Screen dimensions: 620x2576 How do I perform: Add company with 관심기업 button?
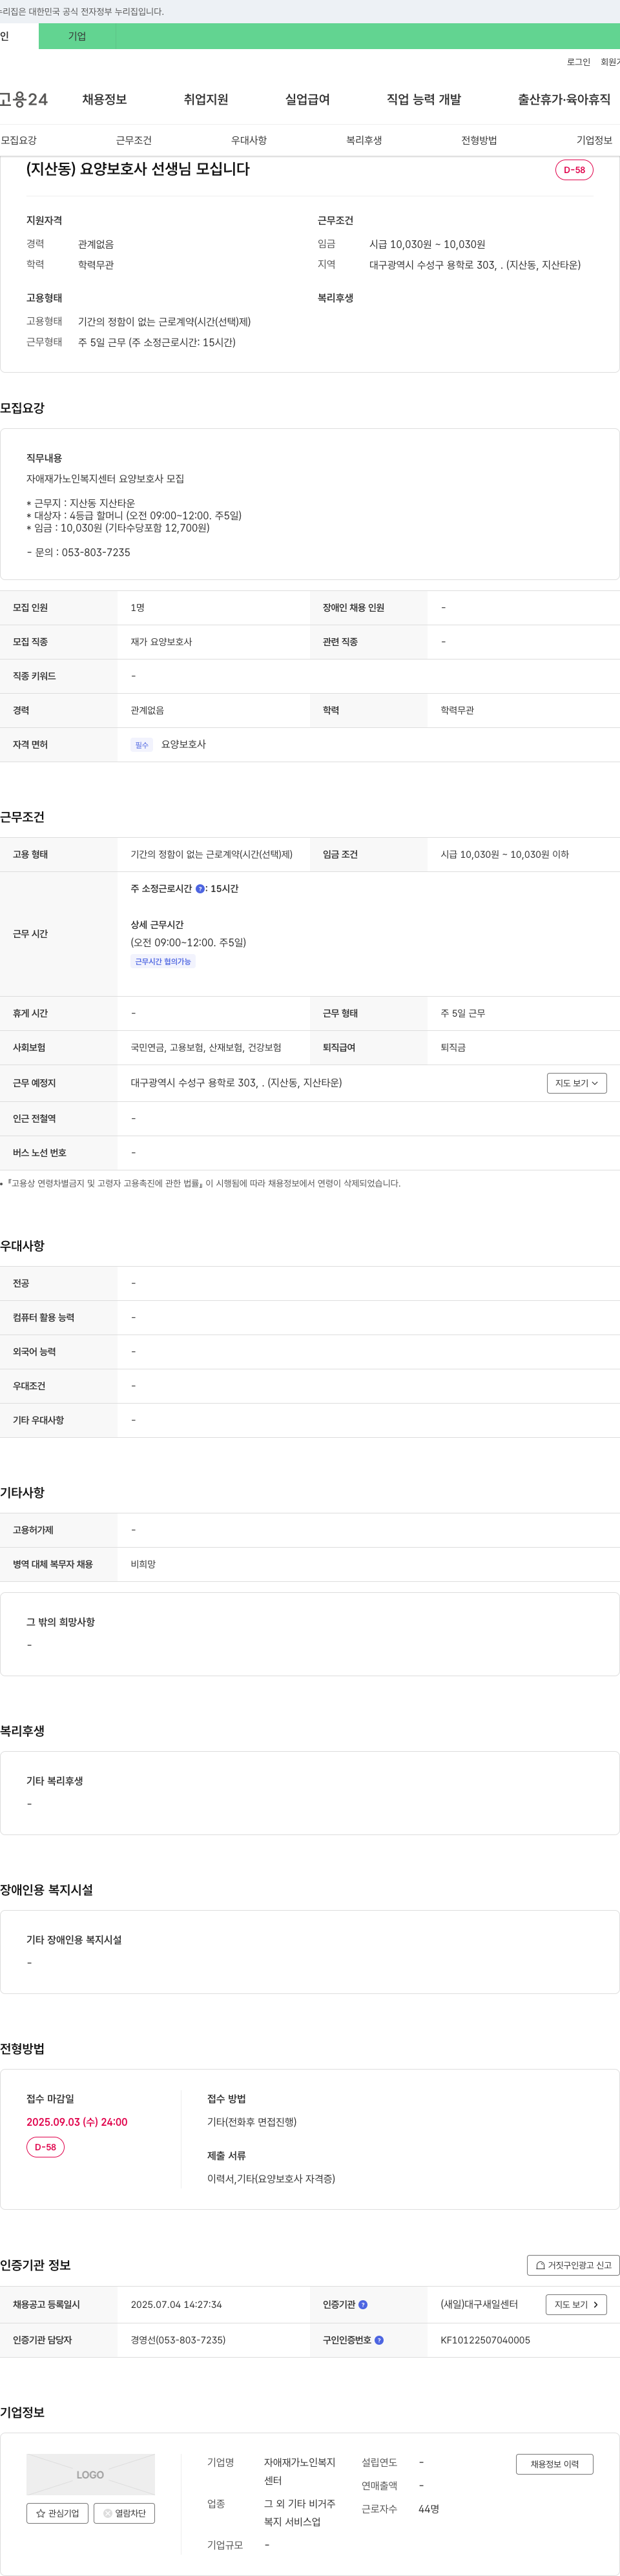(x=57, y=2513)
